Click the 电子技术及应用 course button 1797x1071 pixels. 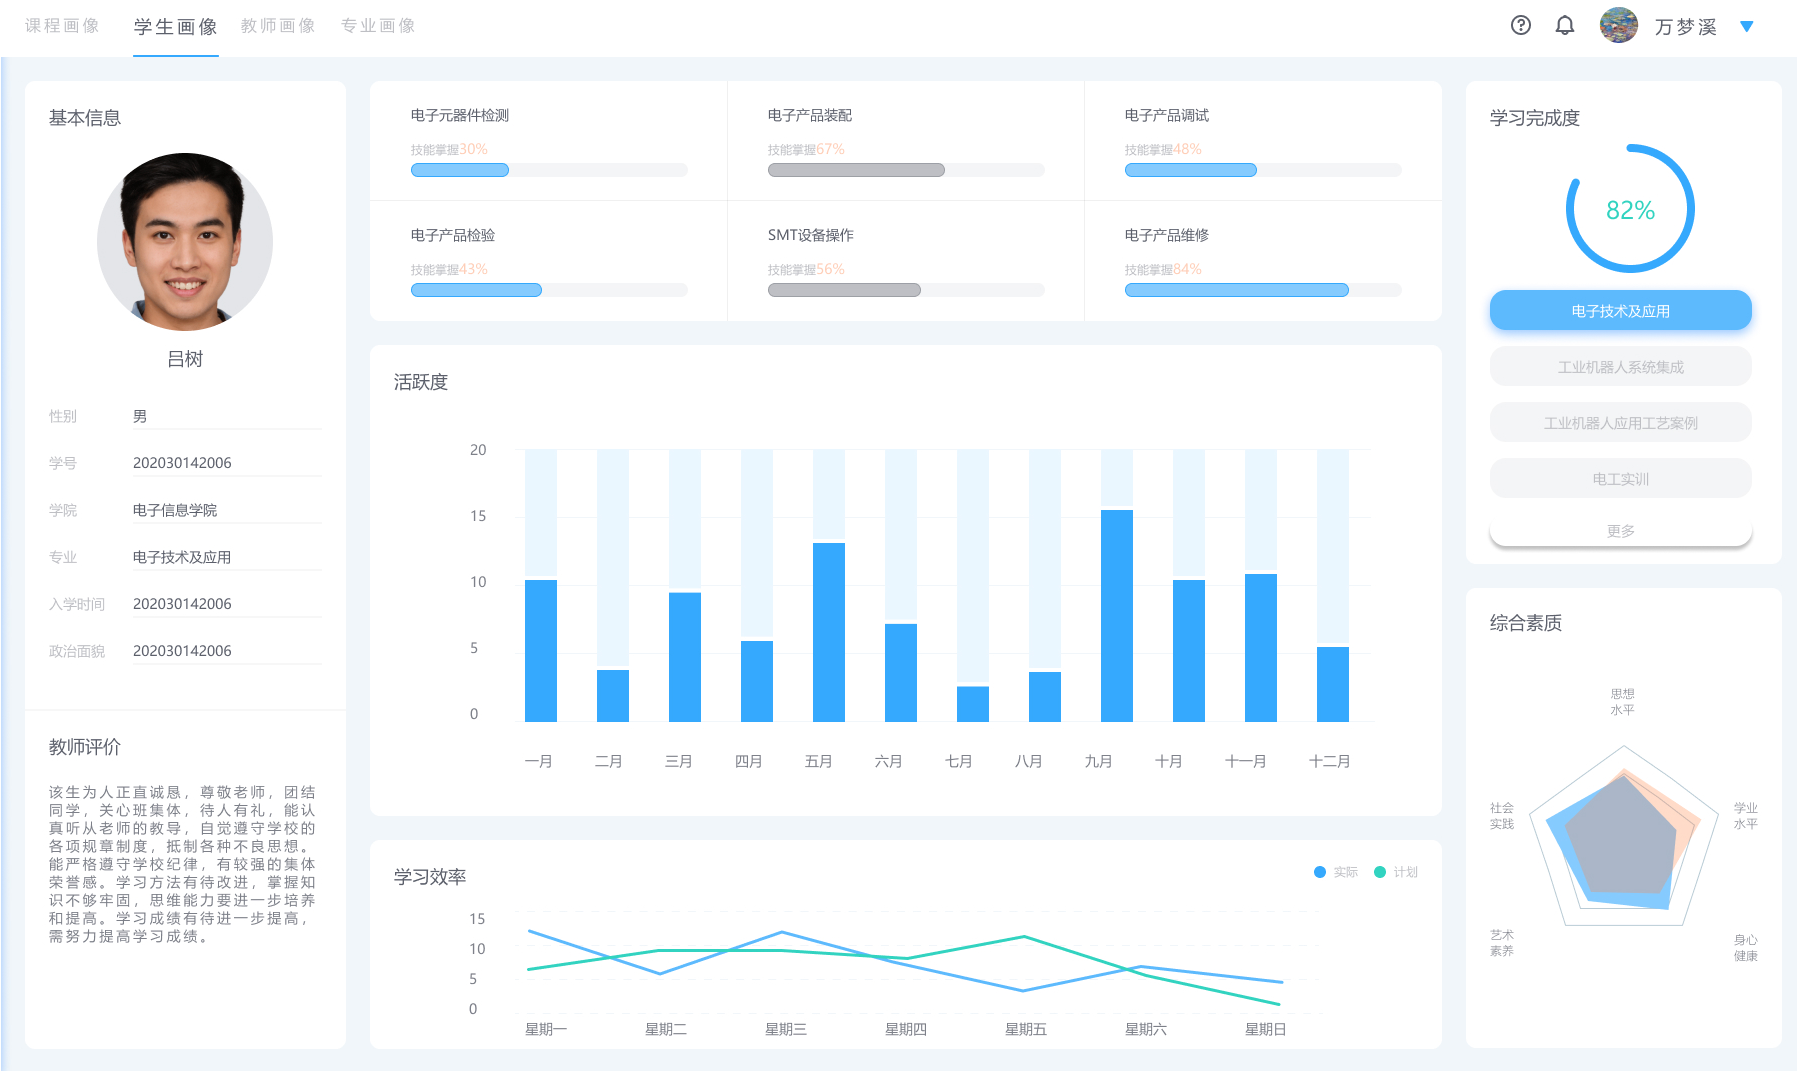coord(1620,311)
